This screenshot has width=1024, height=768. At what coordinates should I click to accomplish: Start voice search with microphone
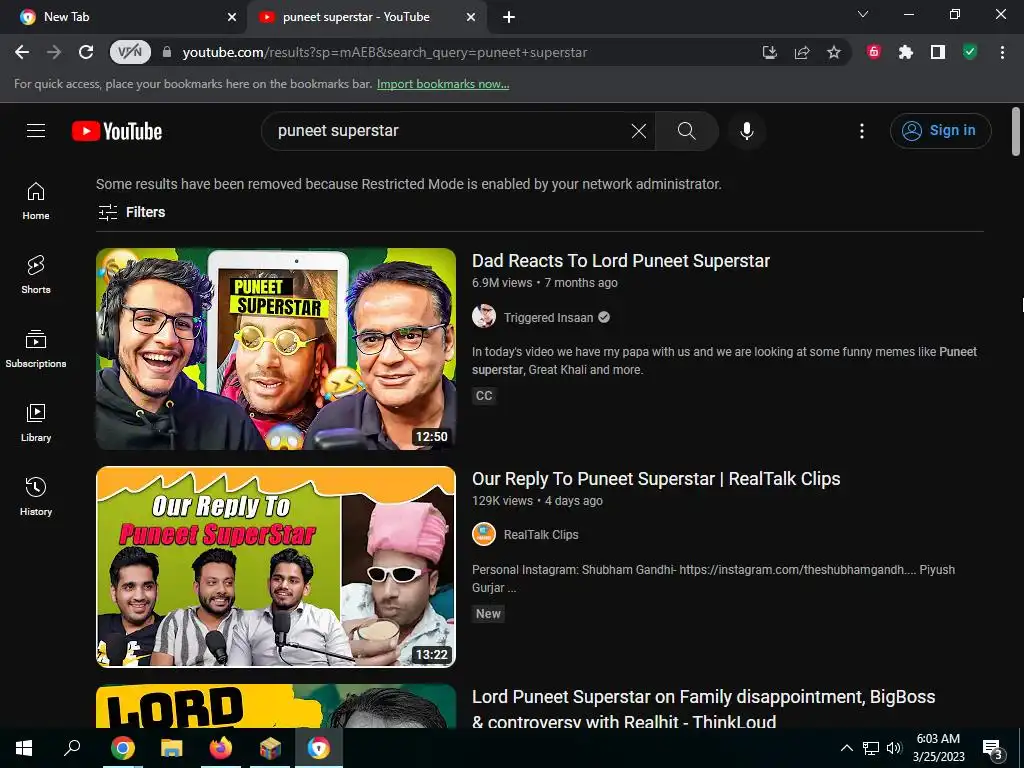coord(746,131)
